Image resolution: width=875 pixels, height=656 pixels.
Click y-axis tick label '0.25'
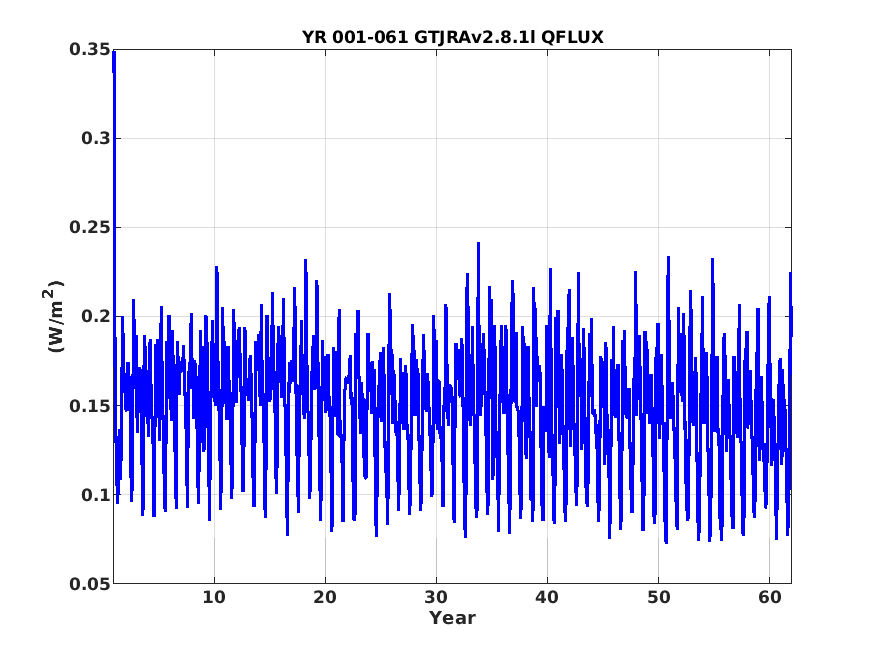[x=89, y=228]
